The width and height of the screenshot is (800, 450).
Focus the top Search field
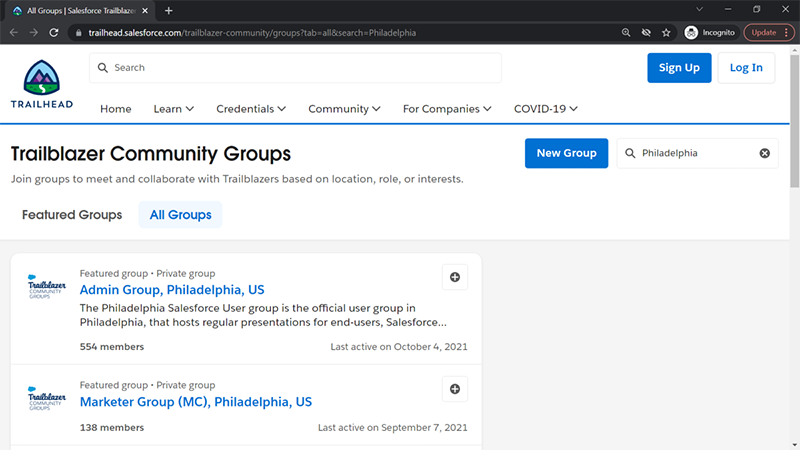[295, 67]
